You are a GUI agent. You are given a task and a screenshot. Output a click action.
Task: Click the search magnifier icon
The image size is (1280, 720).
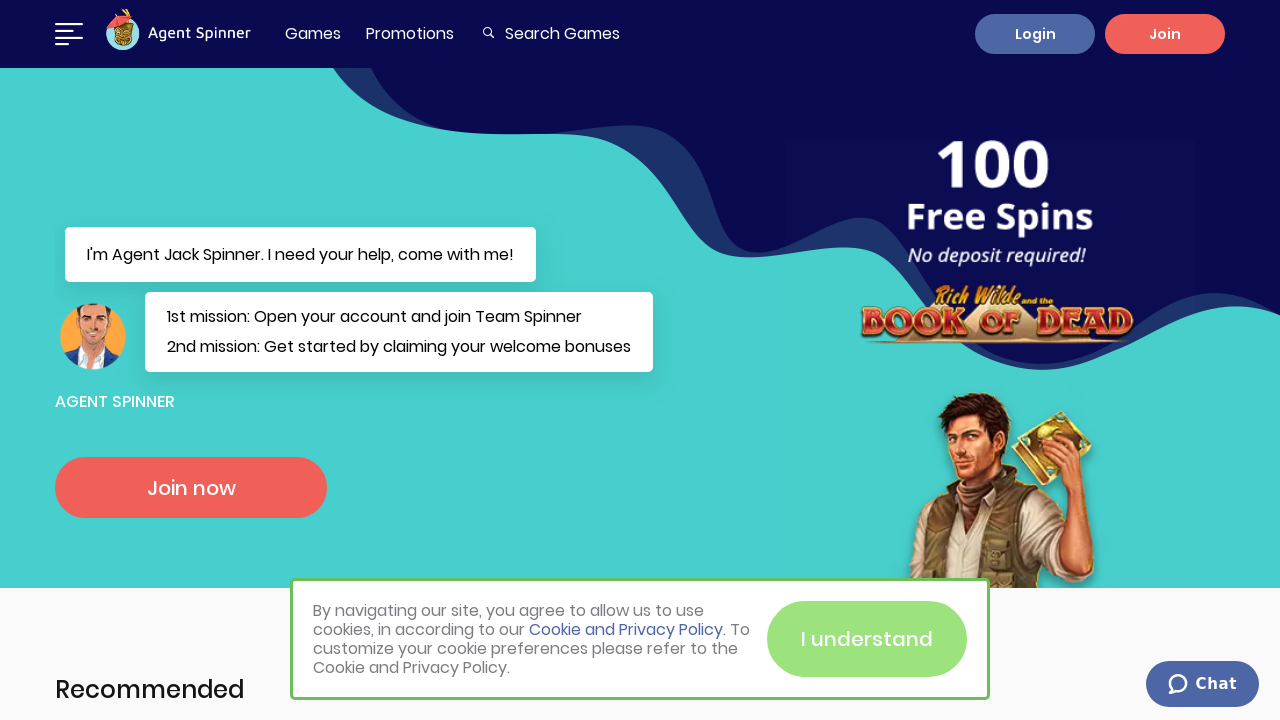click(x=488, y=33)
